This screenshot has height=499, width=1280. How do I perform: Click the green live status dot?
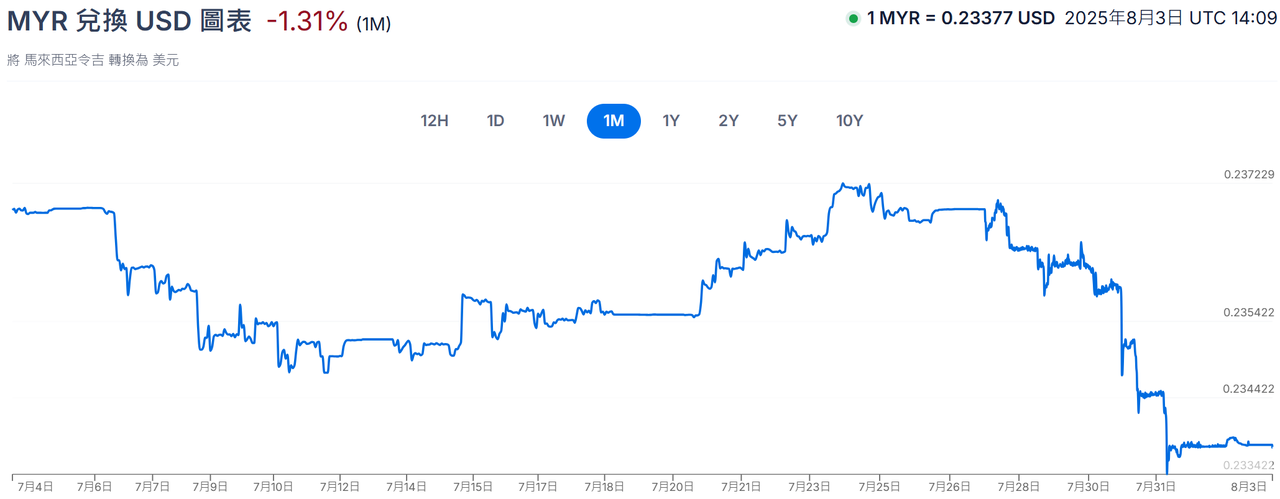pos(853,18)
